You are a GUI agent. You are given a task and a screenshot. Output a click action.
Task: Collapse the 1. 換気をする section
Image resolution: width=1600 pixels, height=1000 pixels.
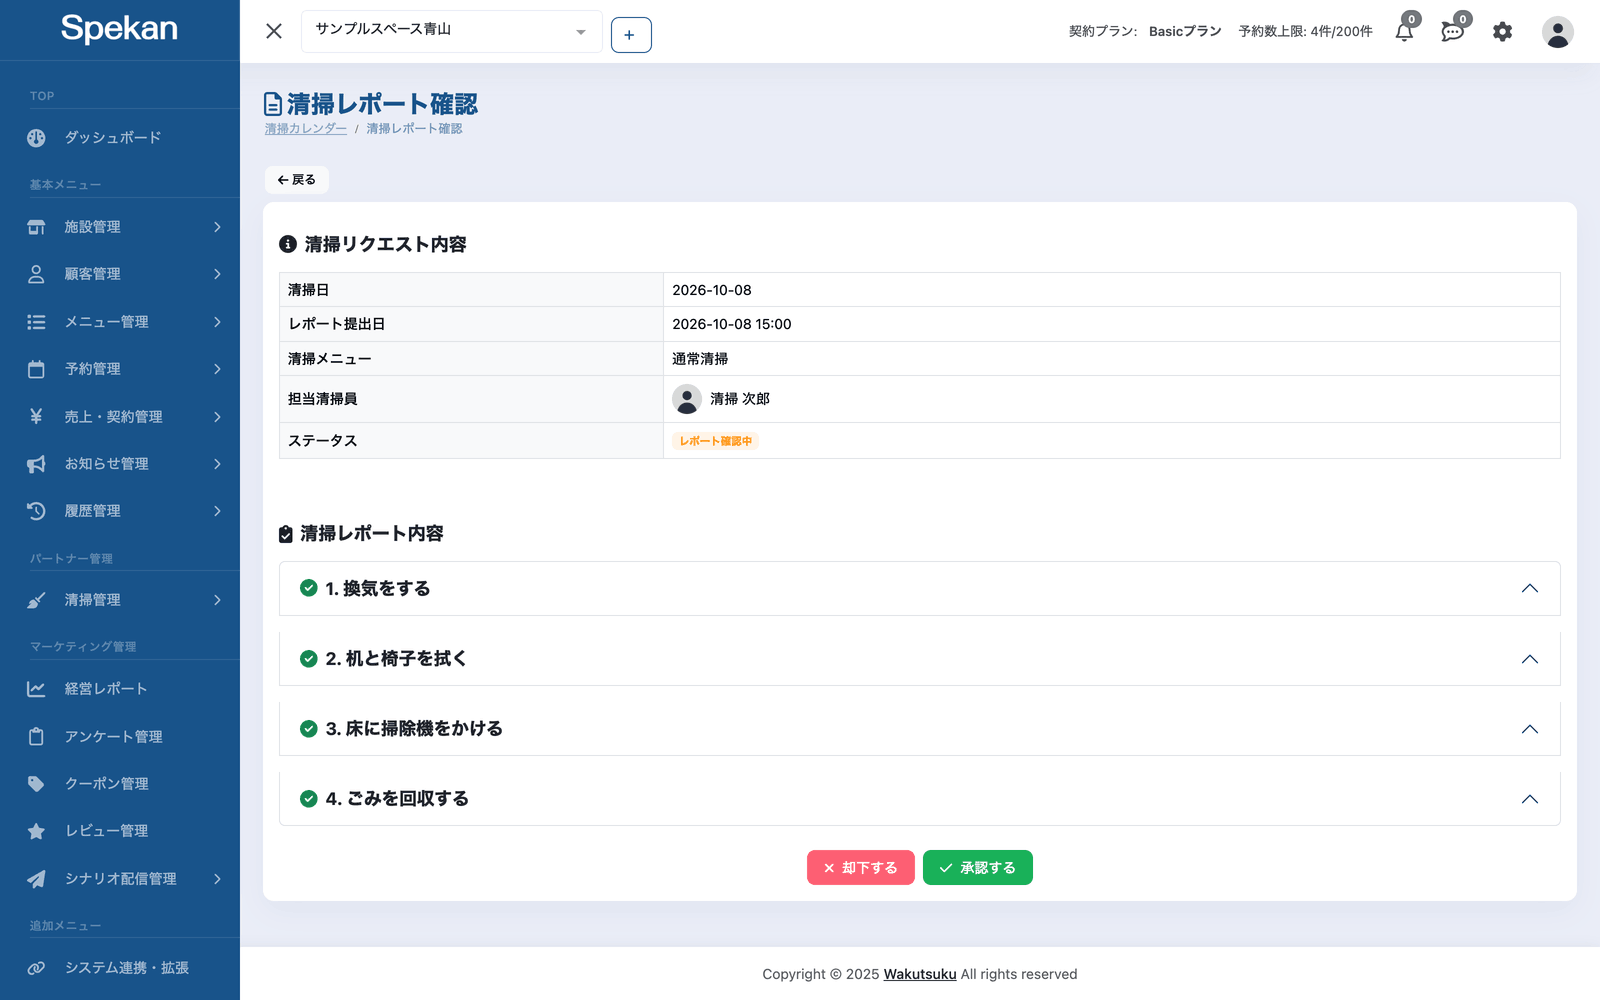920,588
